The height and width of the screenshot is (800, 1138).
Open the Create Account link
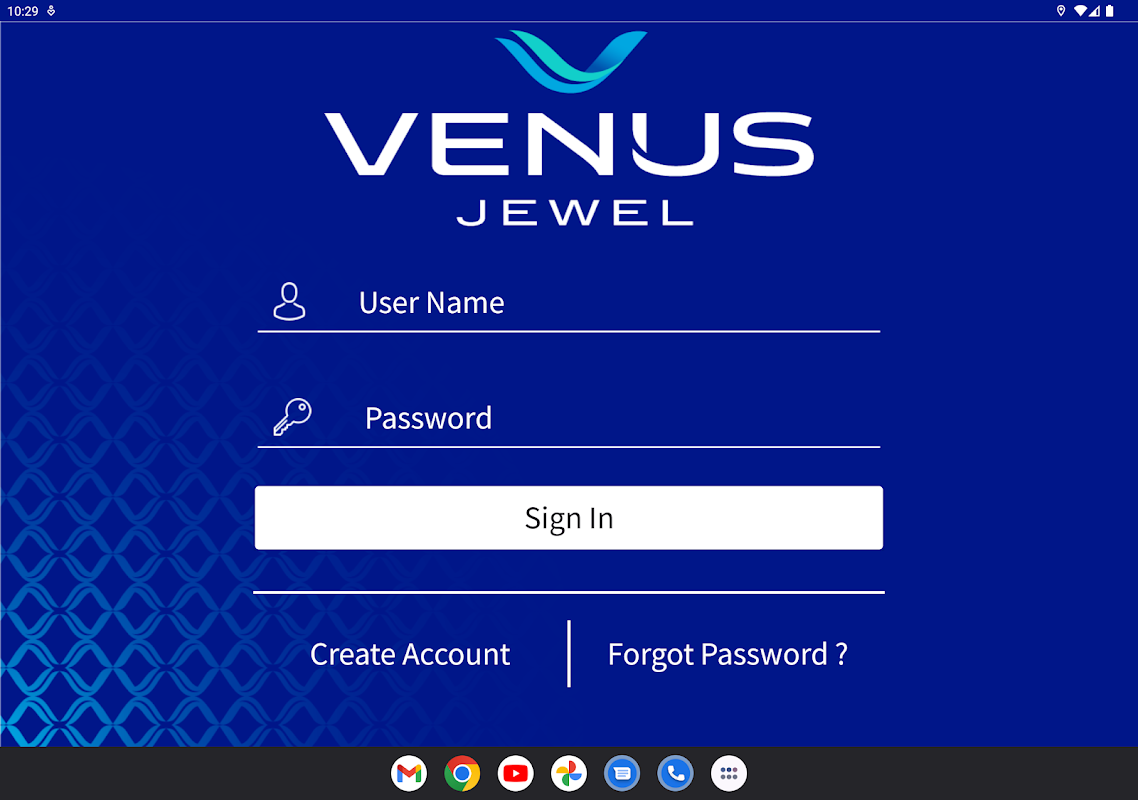[410, 654]
